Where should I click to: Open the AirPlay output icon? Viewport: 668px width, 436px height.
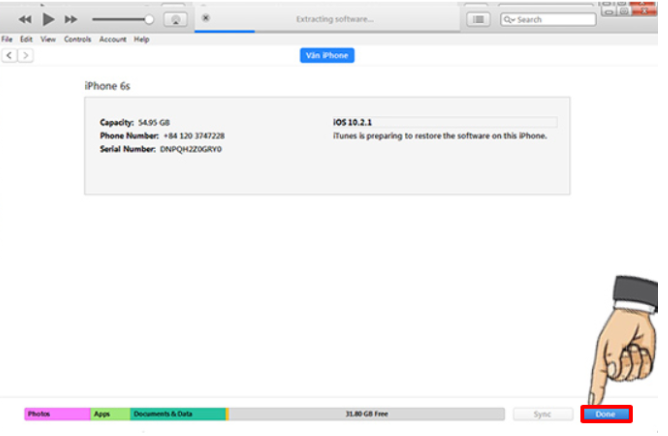tap(176, 19)
